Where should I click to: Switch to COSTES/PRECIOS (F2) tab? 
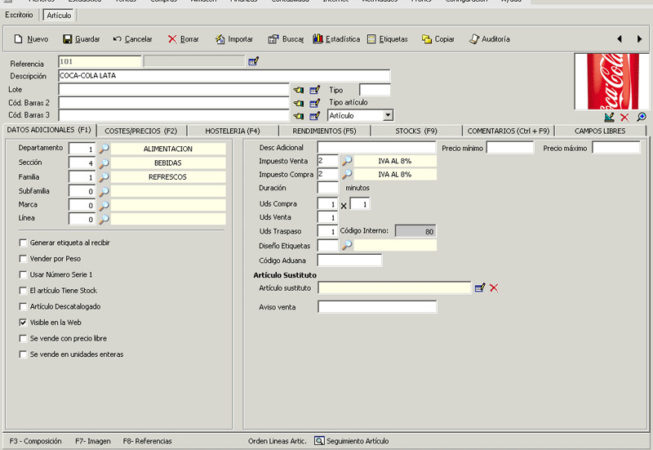141,131
